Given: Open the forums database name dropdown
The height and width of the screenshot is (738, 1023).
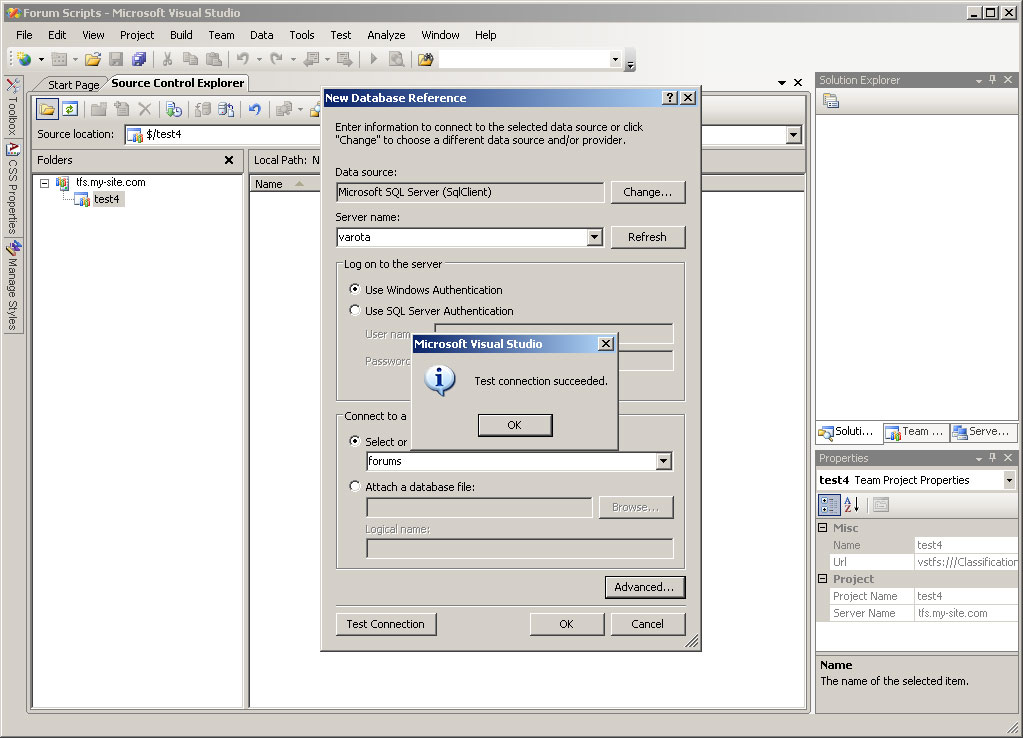Looking at the screenshot, I should 664,461.
